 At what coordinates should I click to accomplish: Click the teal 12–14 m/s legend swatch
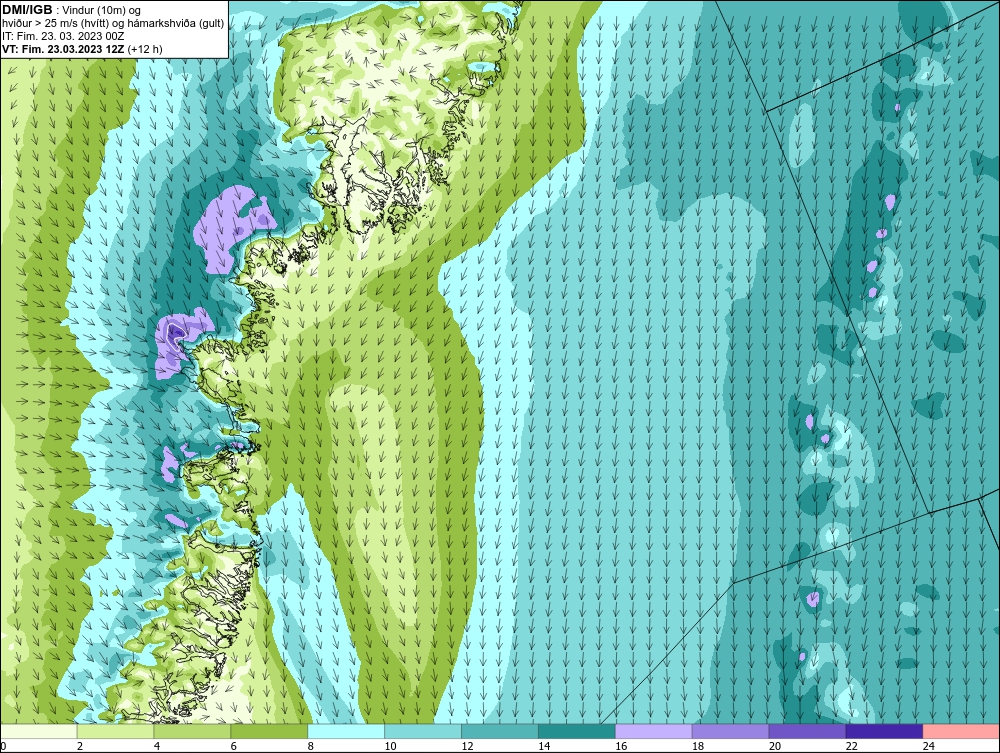pyautogui.click(x=500, y=731)
